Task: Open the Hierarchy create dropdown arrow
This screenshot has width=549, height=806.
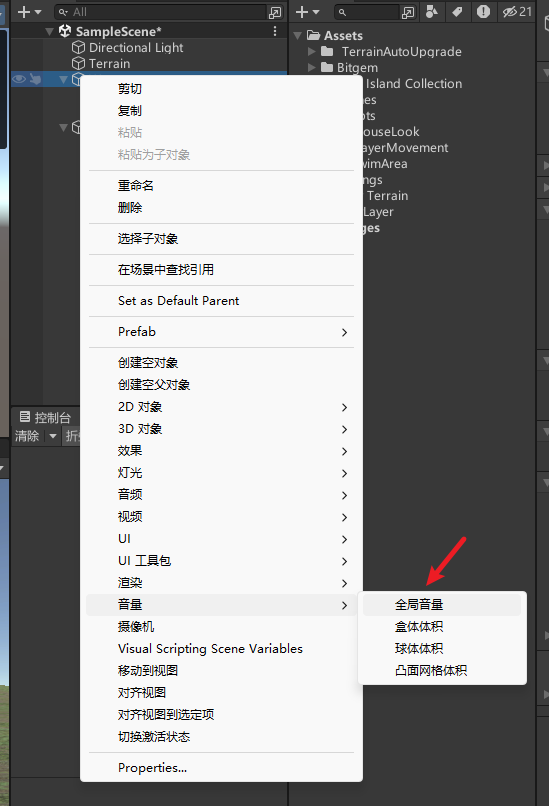Action: click(38, 12)
